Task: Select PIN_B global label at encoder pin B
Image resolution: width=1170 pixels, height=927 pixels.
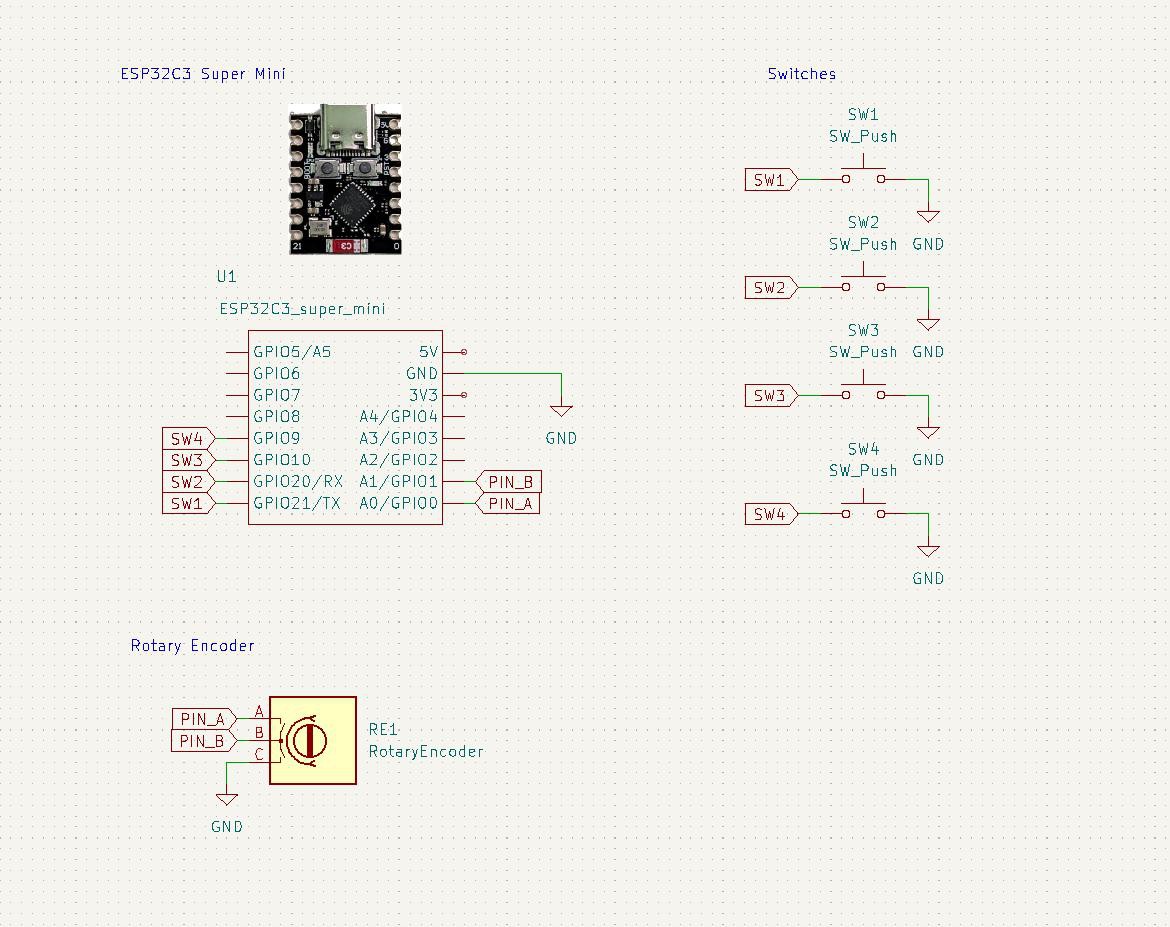Action: point(204,740)
